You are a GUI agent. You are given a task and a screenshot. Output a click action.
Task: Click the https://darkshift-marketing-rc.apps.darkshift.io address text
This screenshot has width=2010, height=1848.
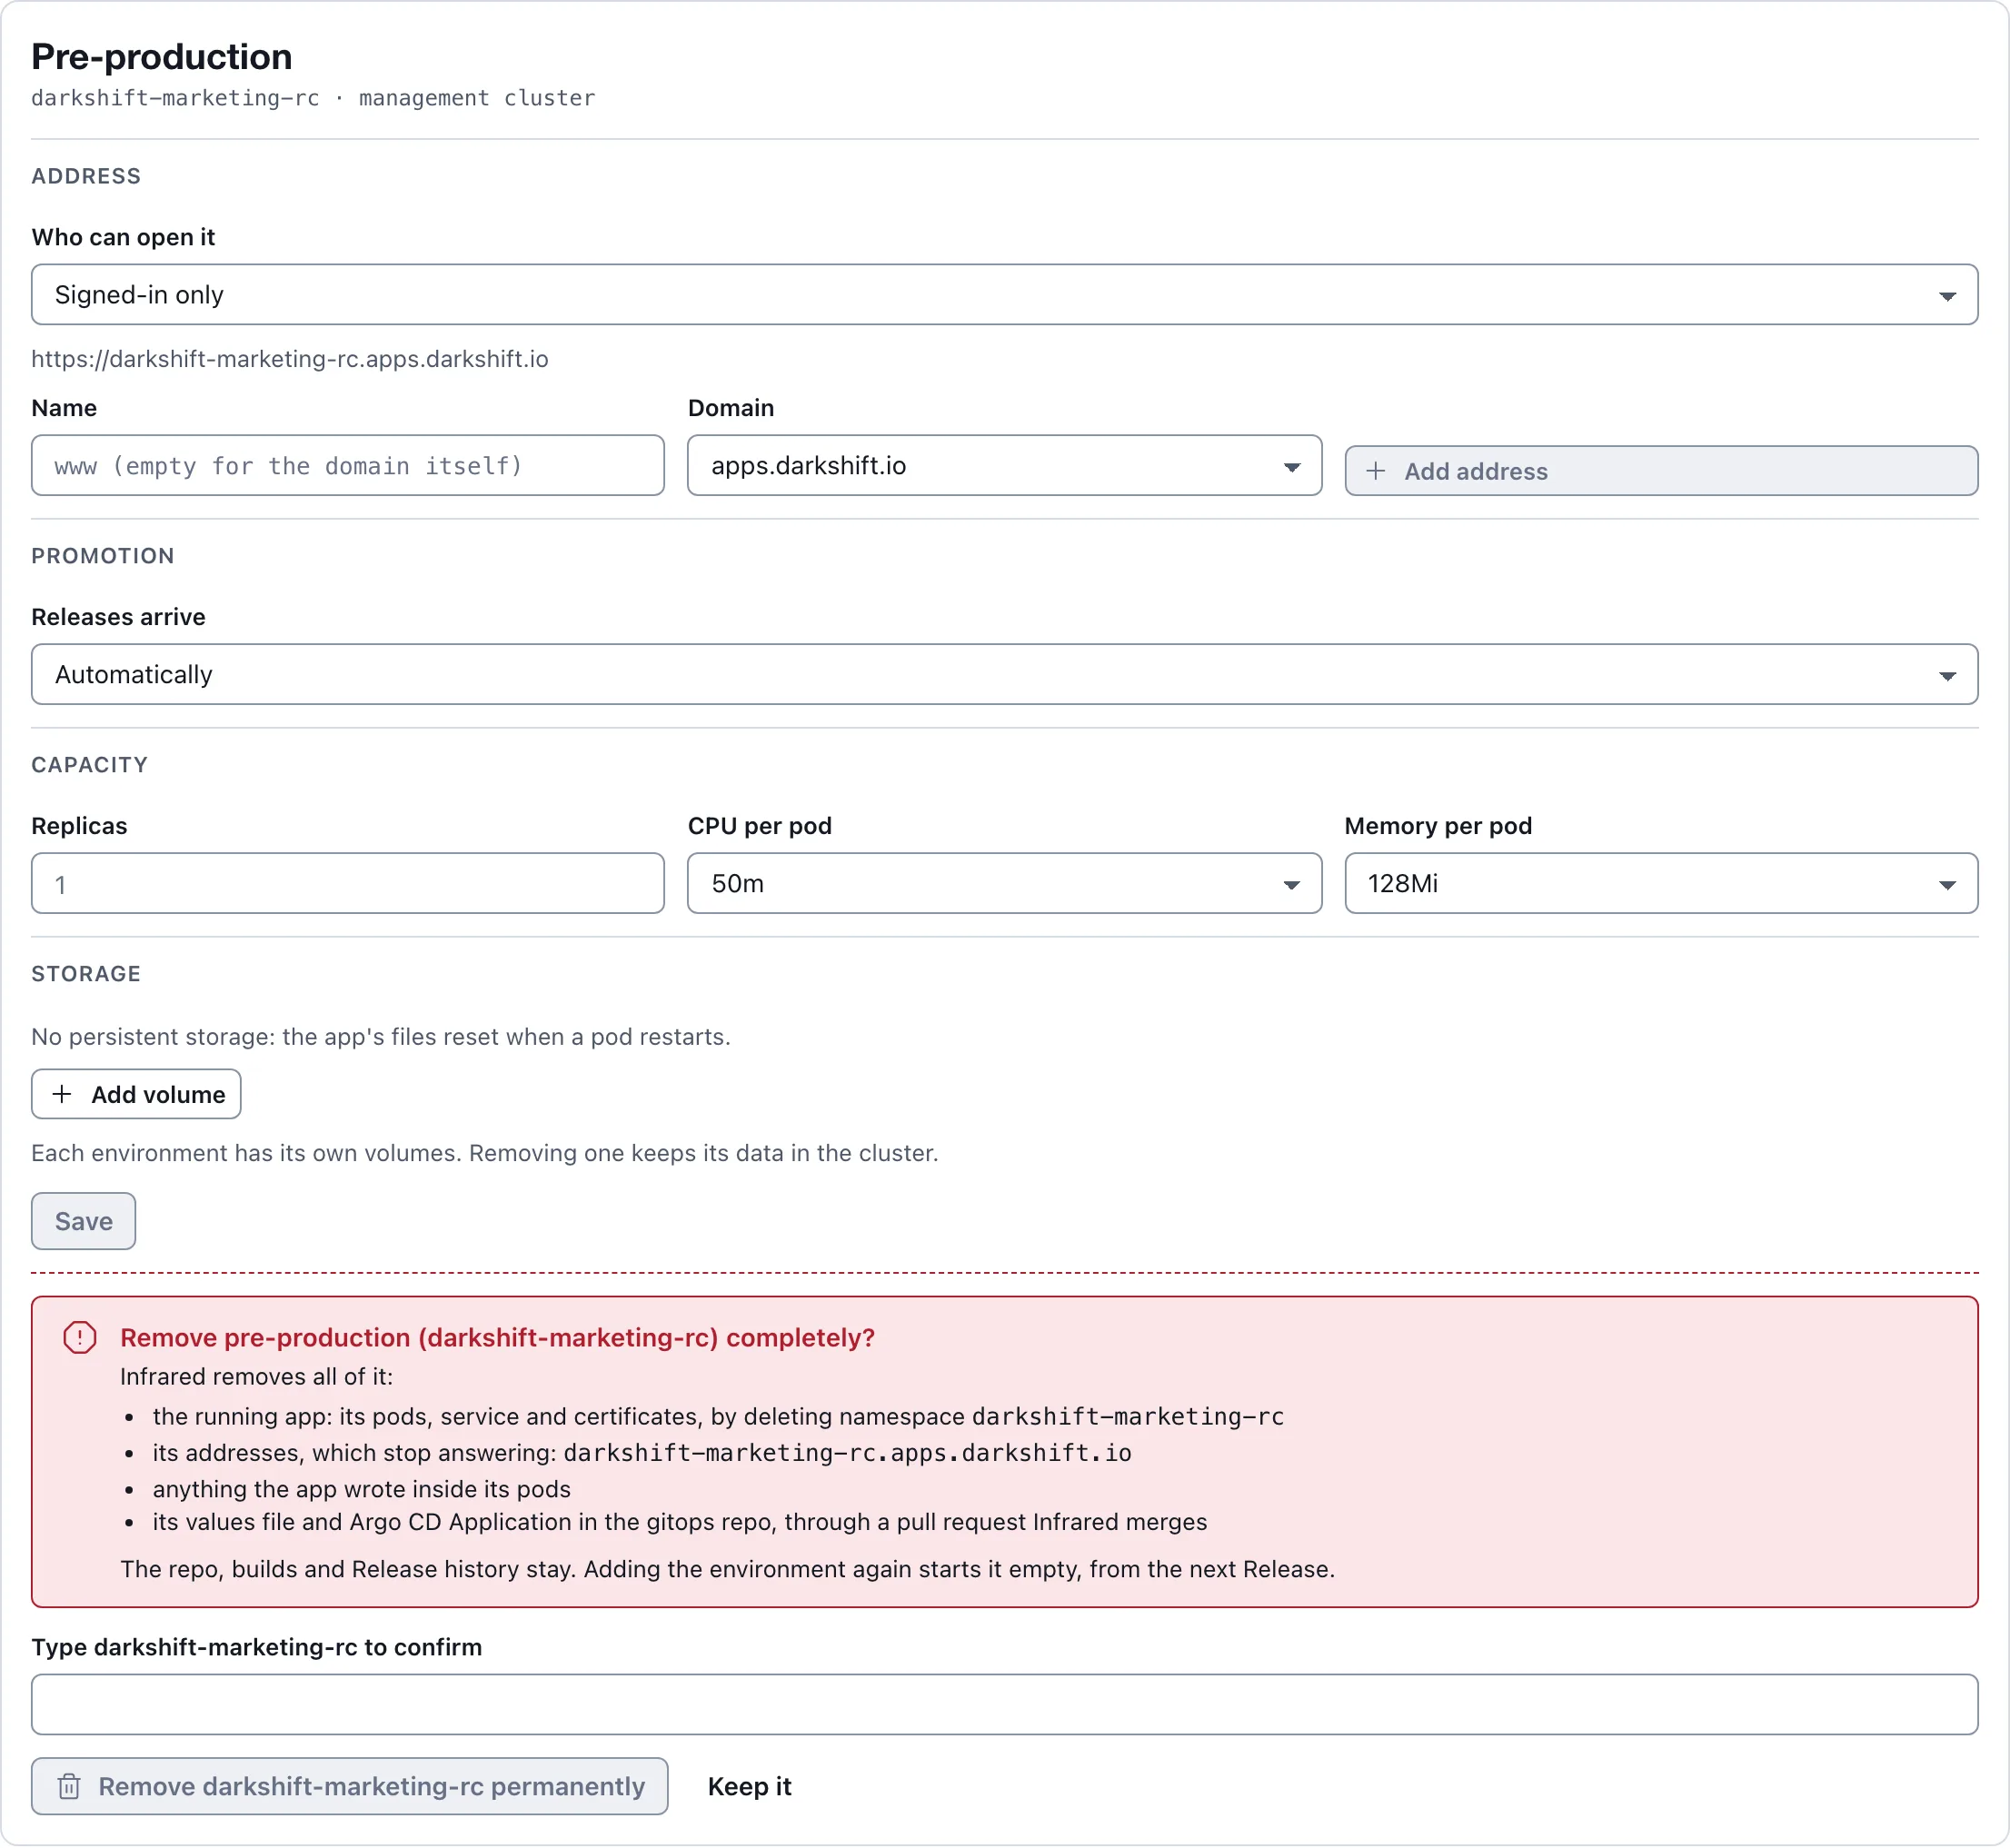pos(290,359)
